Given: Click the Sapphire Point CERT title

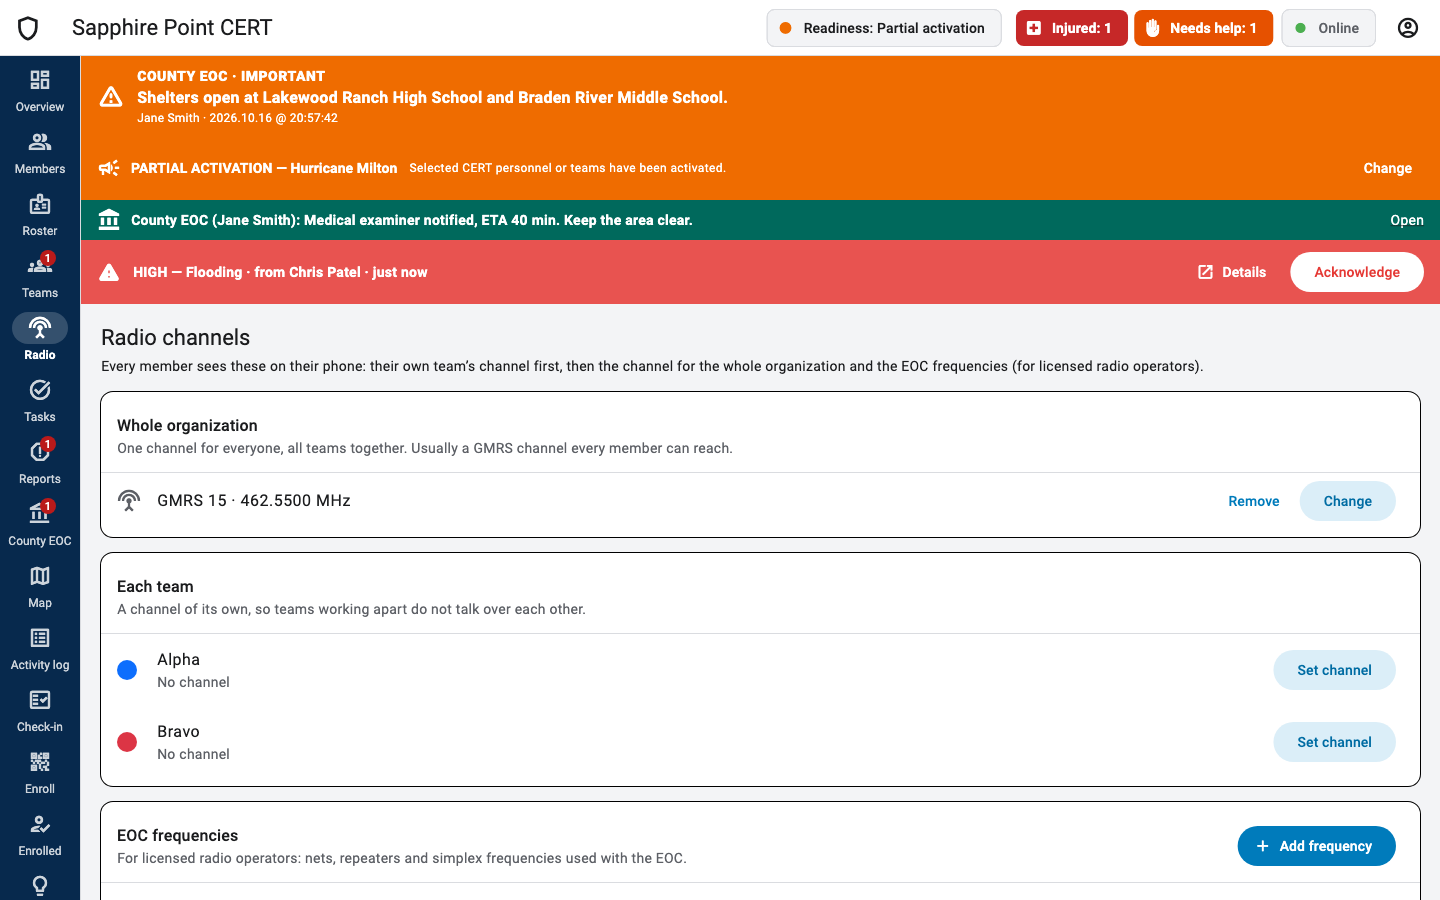Looking at the screenshot, I should [172, 28].
